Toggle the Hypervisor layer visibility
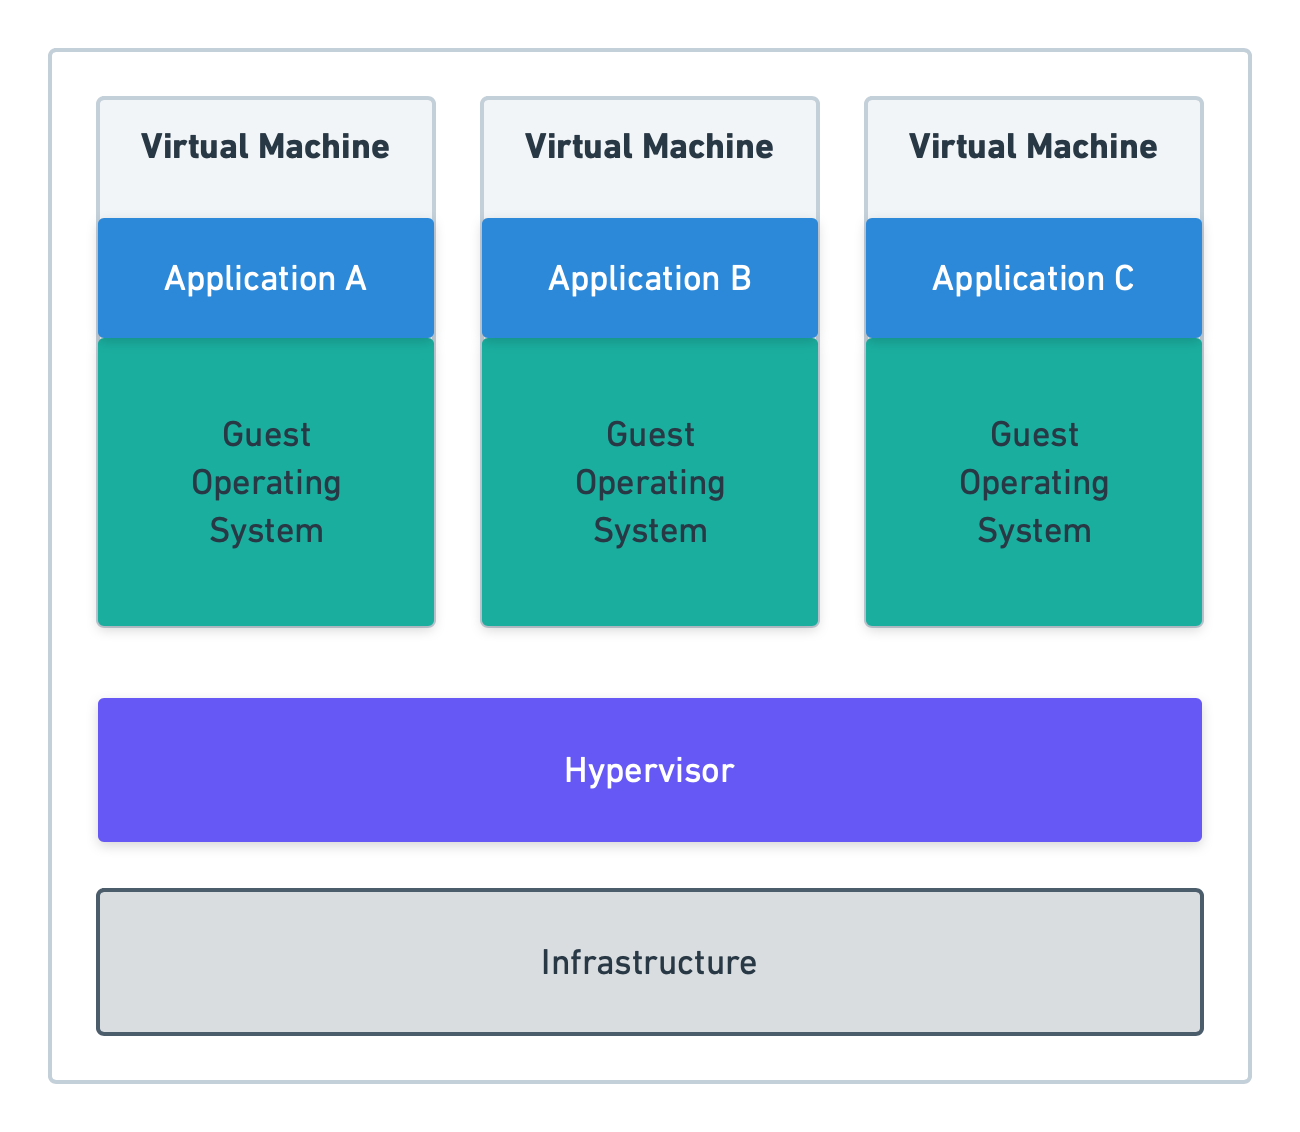 click(x=649, y=770)
